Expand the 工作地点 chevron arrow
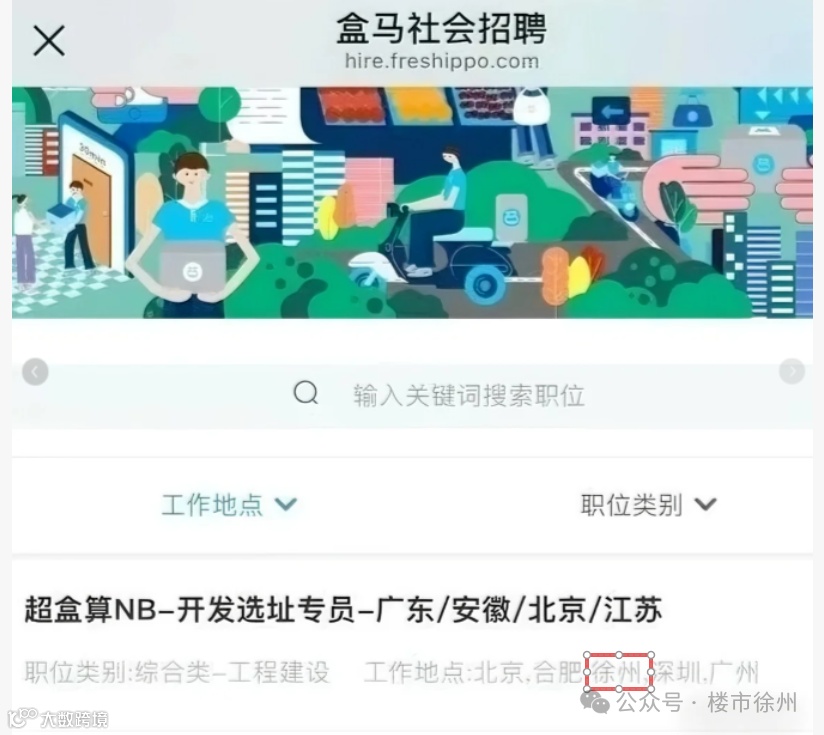The width and height of the screenshot is (824, 735). pos(286,504)
